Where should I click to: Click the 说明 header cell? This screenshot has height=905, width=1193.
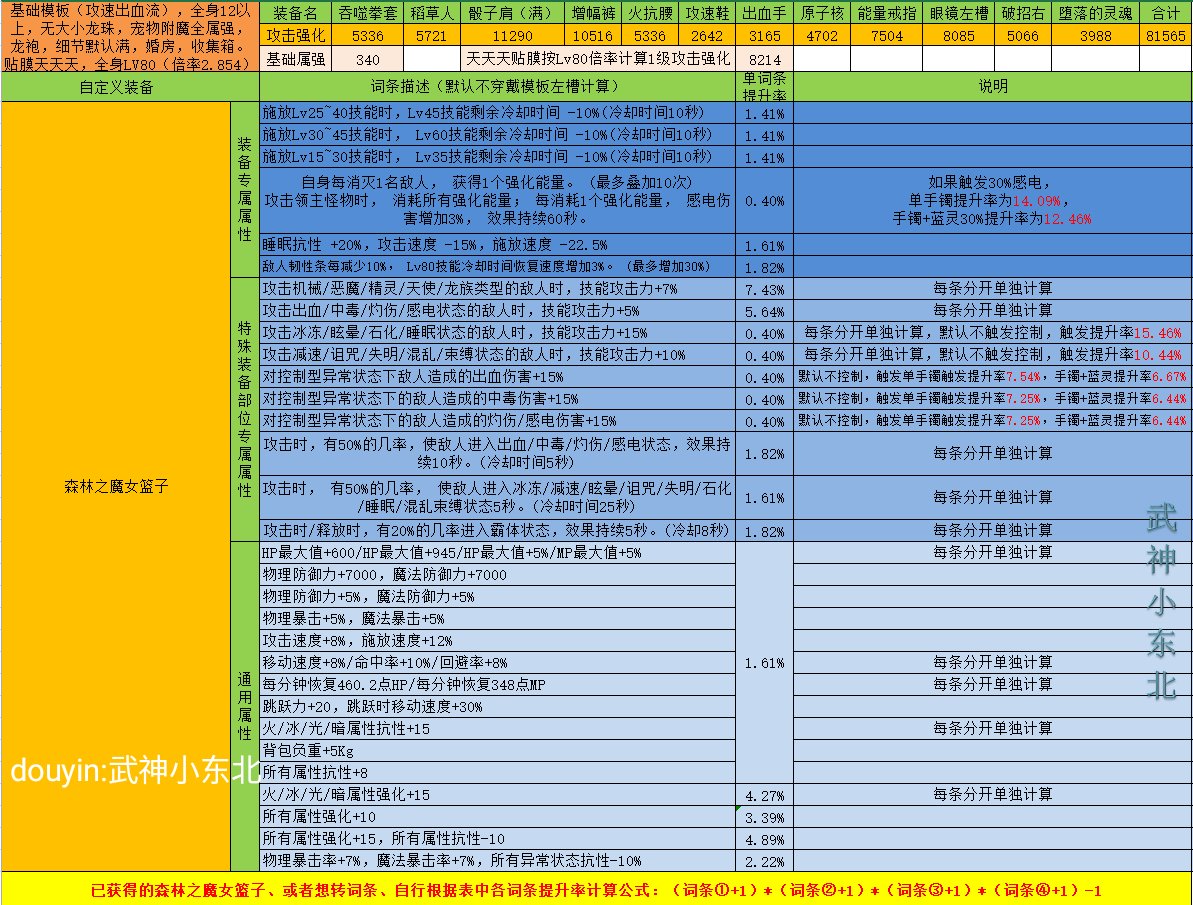pyautogui.click(x=993, y=87)
